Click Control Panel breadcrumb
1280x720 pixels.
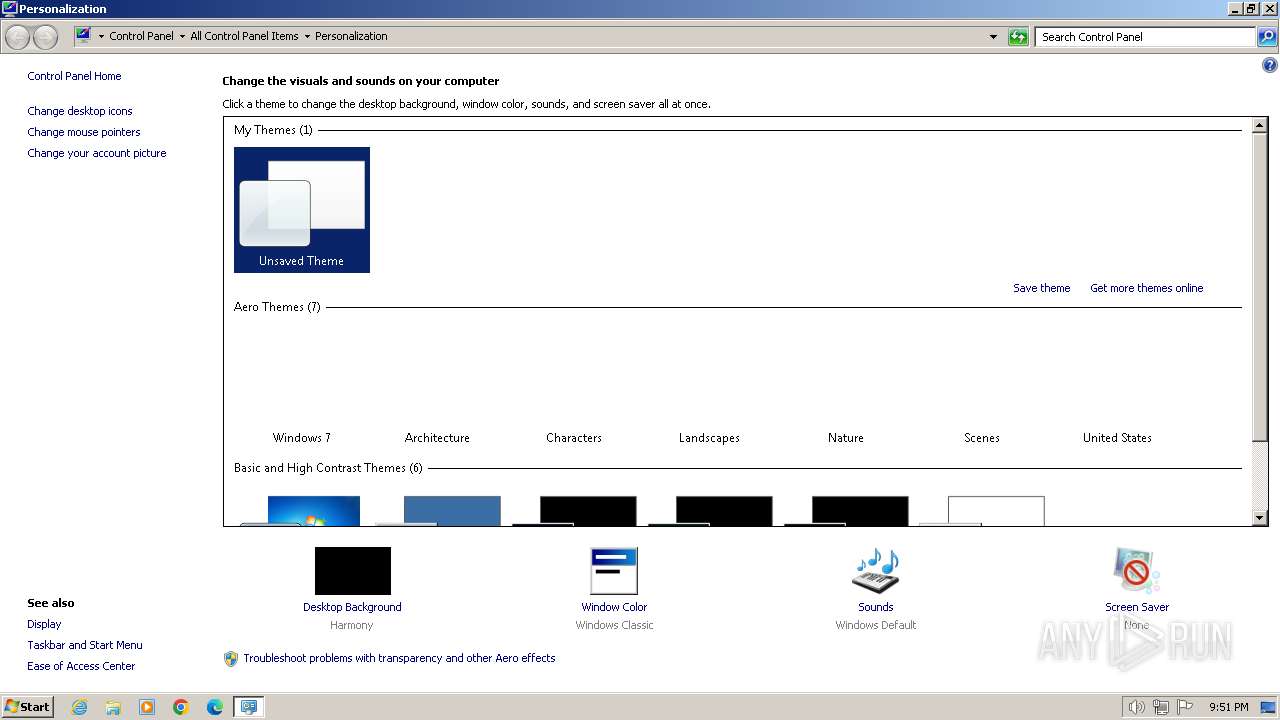(x=141, y=36)
